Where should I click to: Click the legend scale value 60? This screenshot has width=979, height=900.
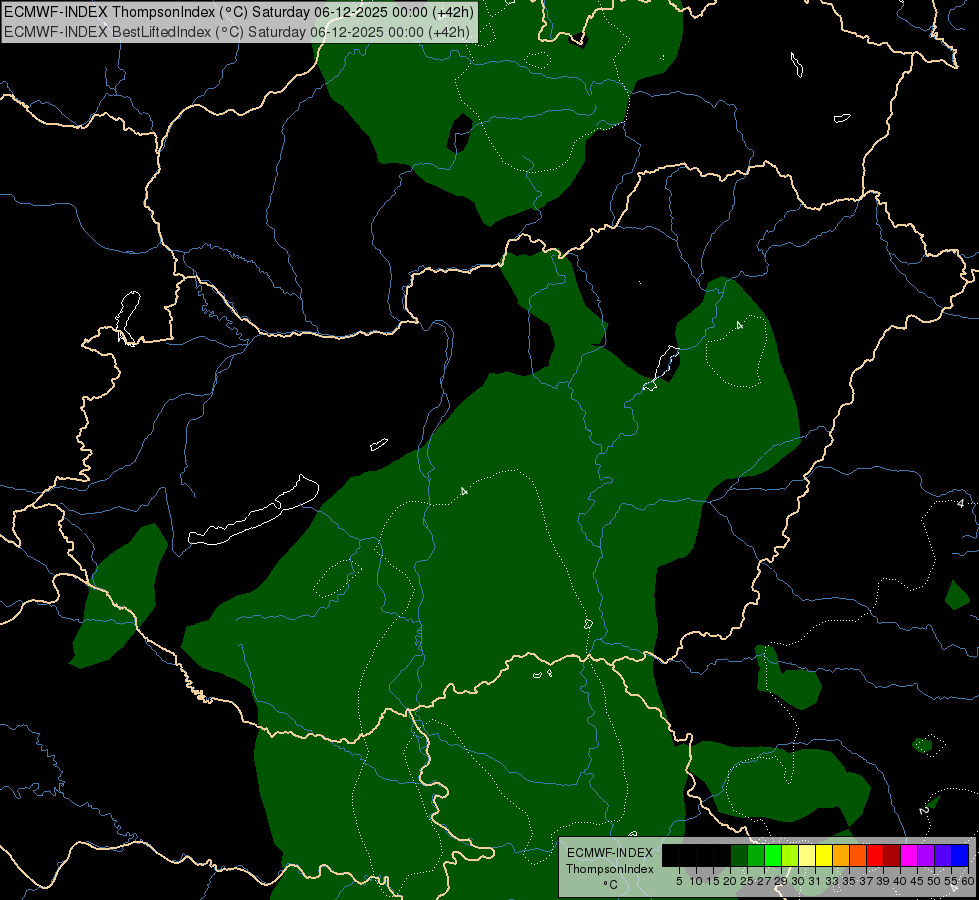click(968, 881)
